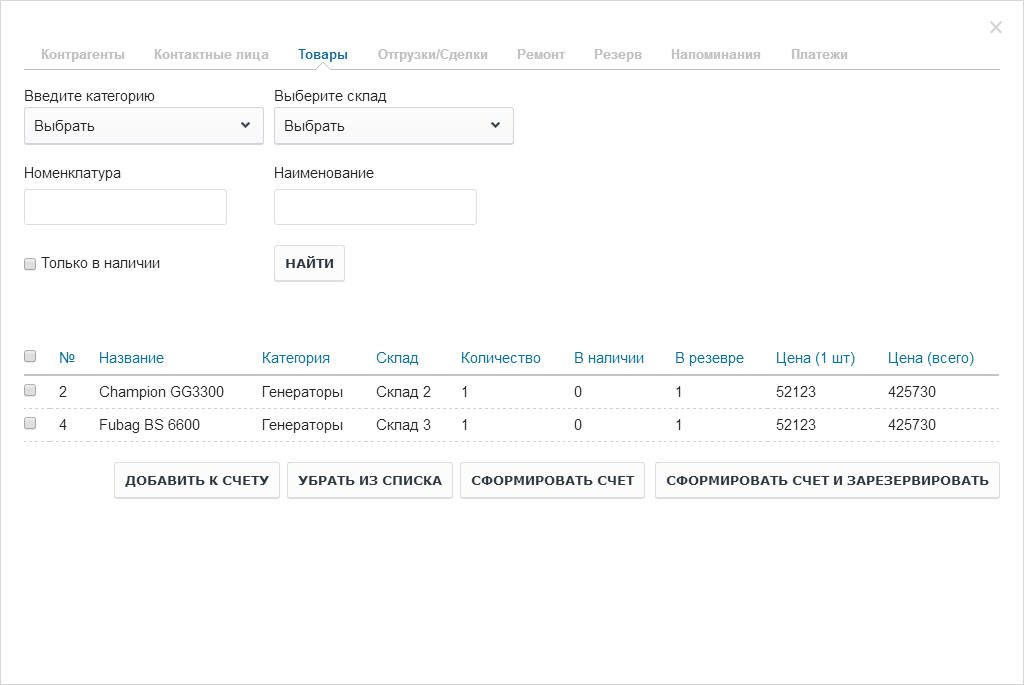The height and width of the screenshot is (685, 1024).
Task: Sort by the № column header
Action: coord(67,358)
